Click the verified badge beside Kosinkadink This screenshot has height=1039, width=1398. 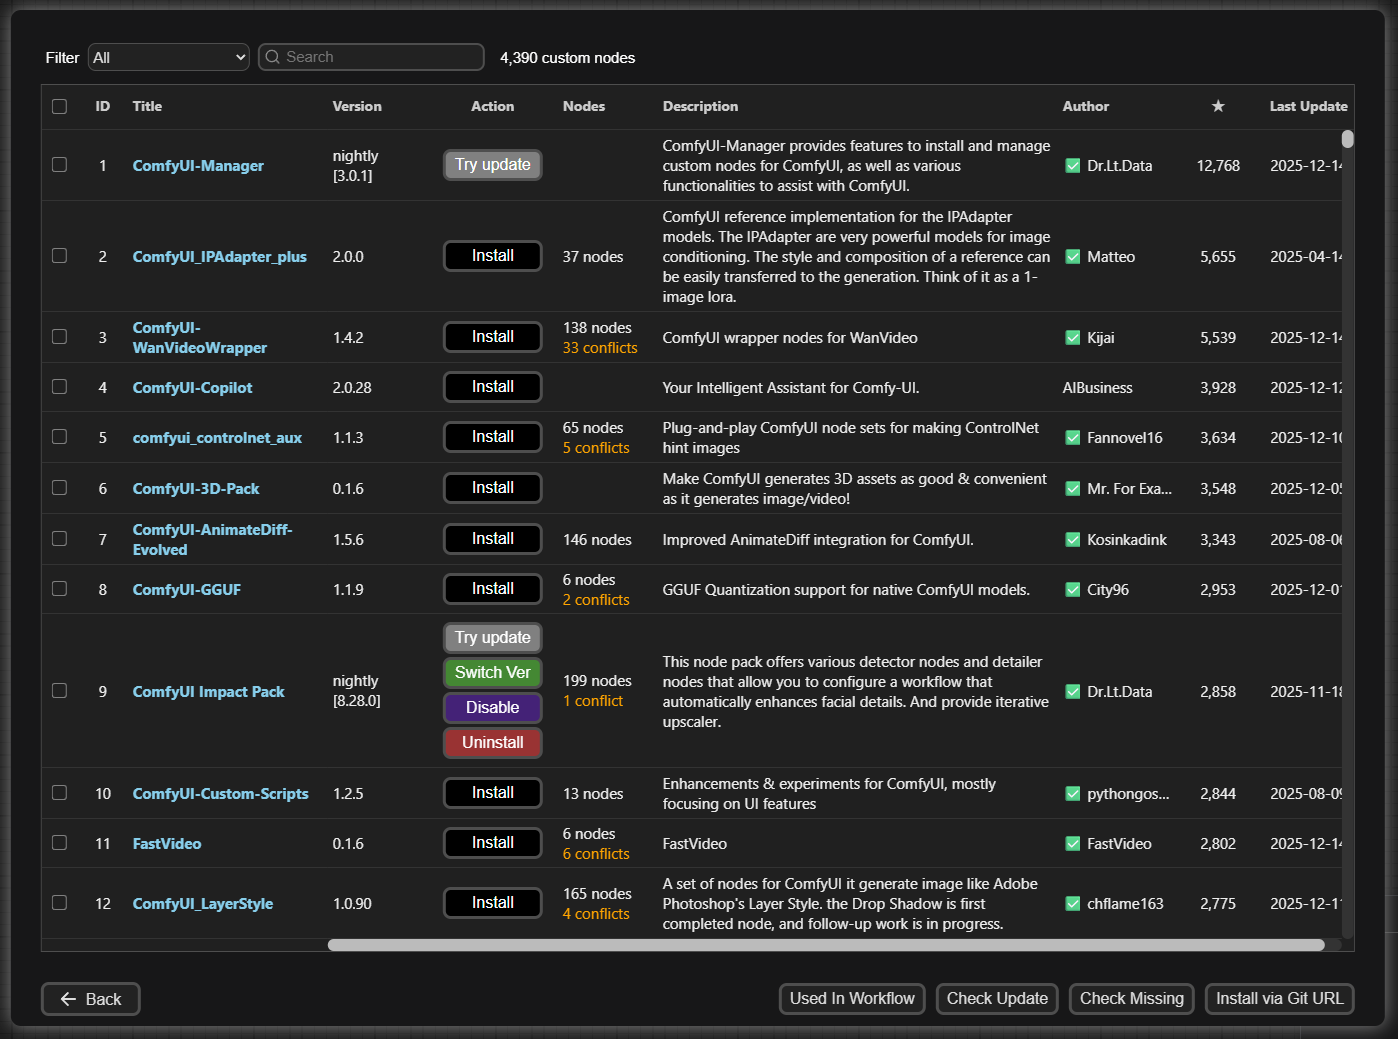coord(1072,540)
